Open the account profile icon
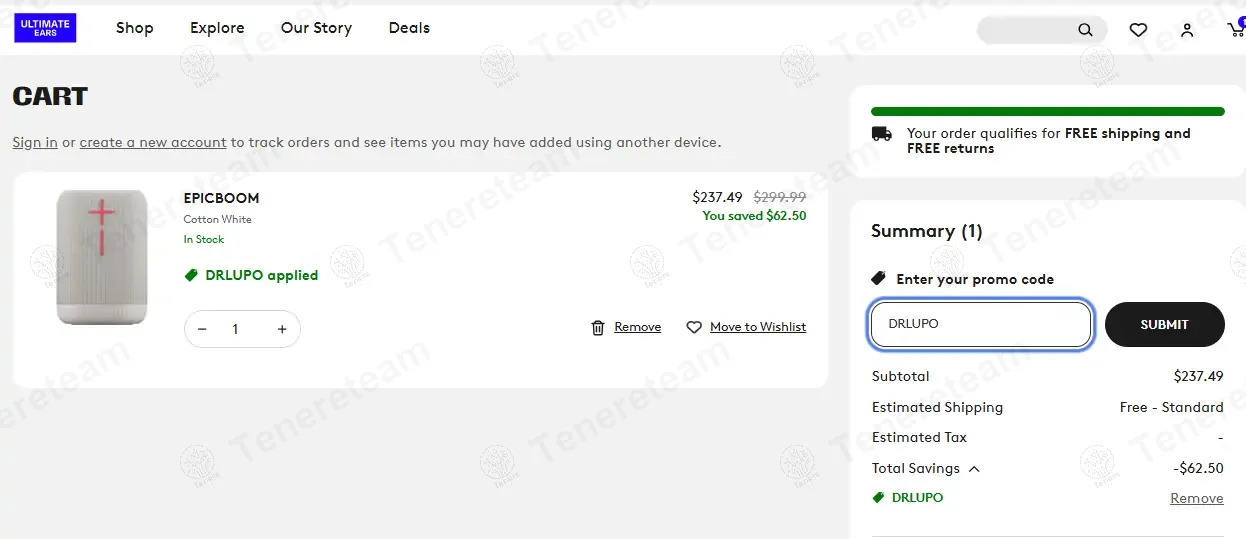The height and width of the screenshot is (539, 1246). (1187, 30)
